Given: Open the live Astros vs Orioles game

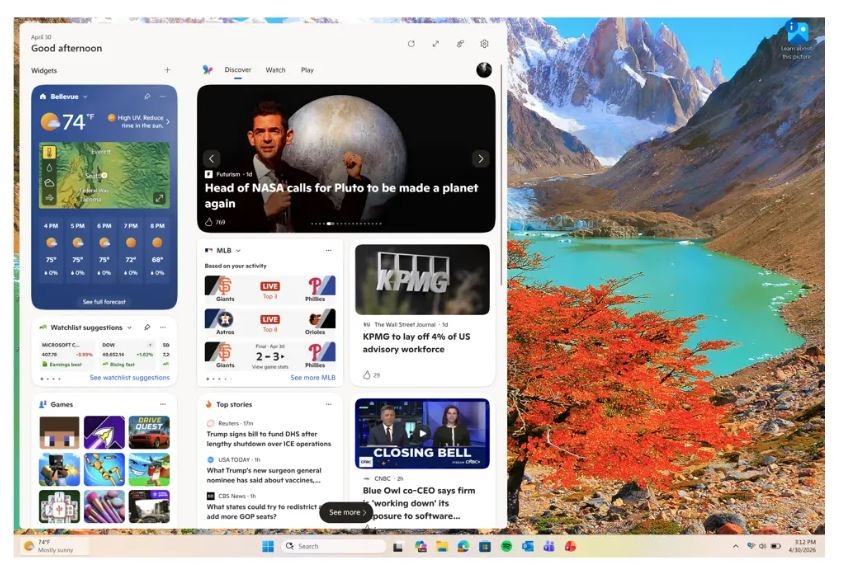Looking at the screenshot, I should 270,322.
